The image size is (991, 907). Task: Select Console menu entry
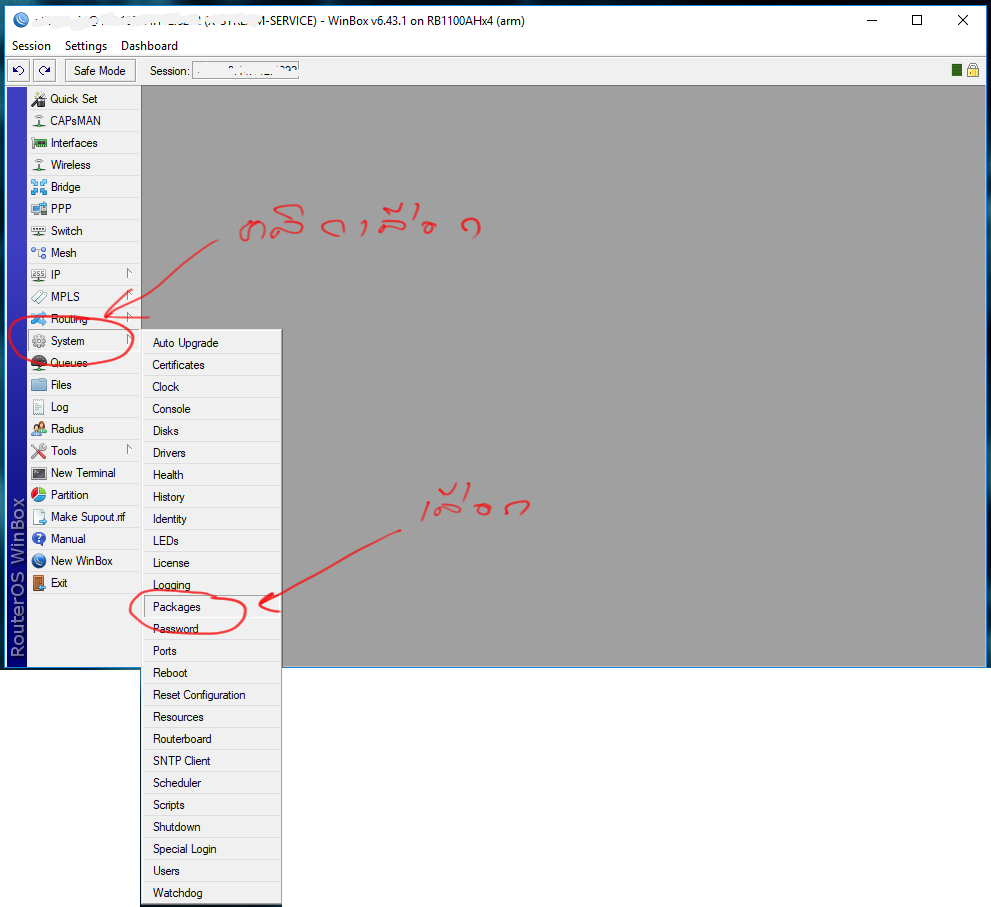(x=212, y=409)
